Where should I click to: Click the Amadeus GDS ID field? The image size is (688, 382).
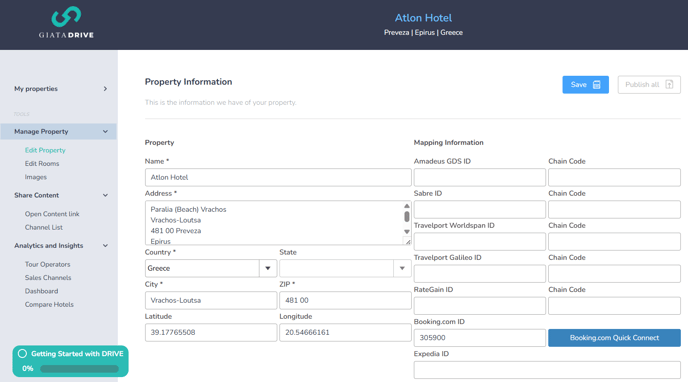tap(480, 178)
